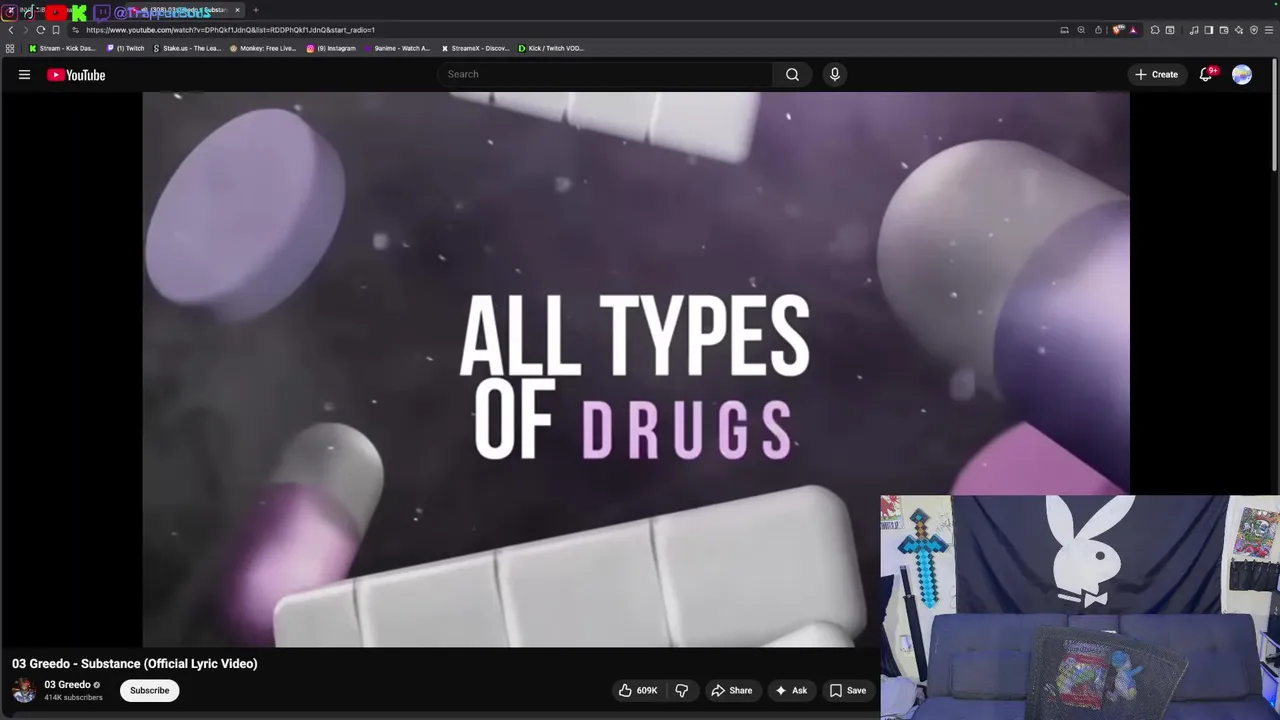Select the 03 Greedo Substance browser tab
1280x720 pixels.
[x=185, y=10]
